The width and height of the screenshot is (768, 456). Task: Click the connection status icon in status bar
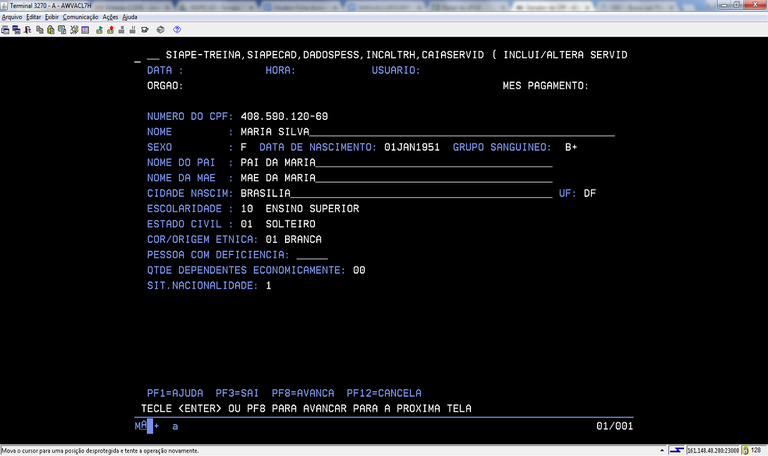coord(676,450)
